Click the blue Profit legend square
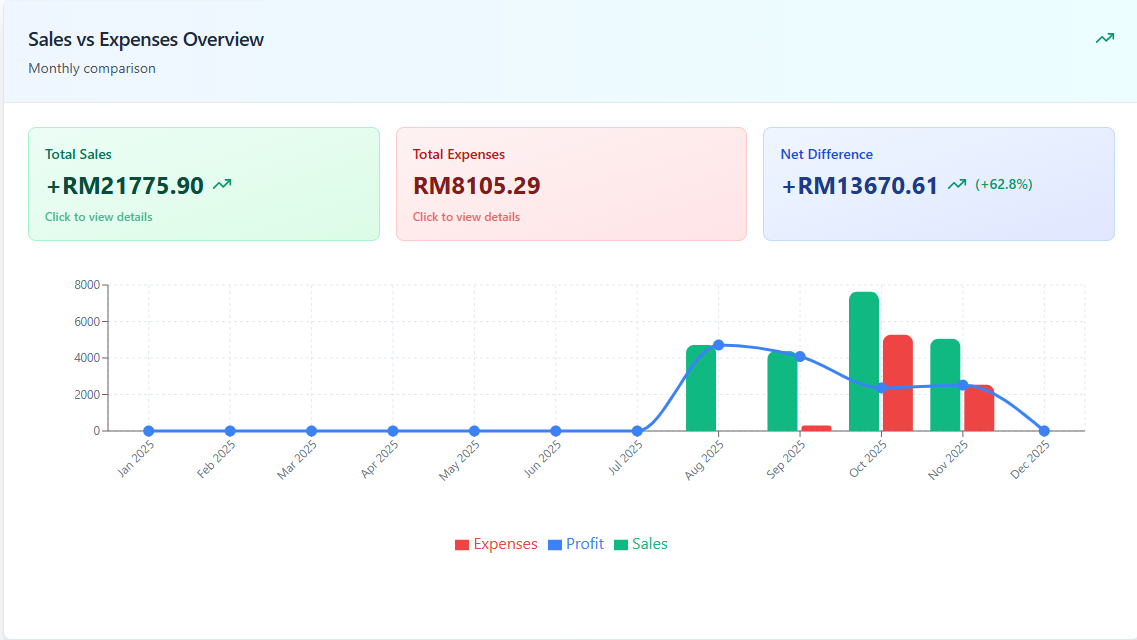Screen dimensions: 1137x640 (556, 543)
